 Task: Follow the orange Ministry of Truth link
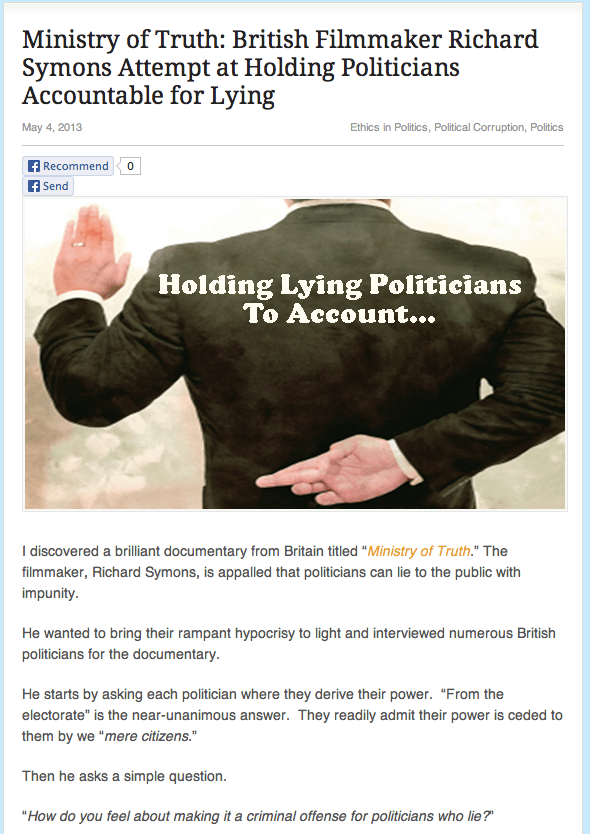pos(419,551)
